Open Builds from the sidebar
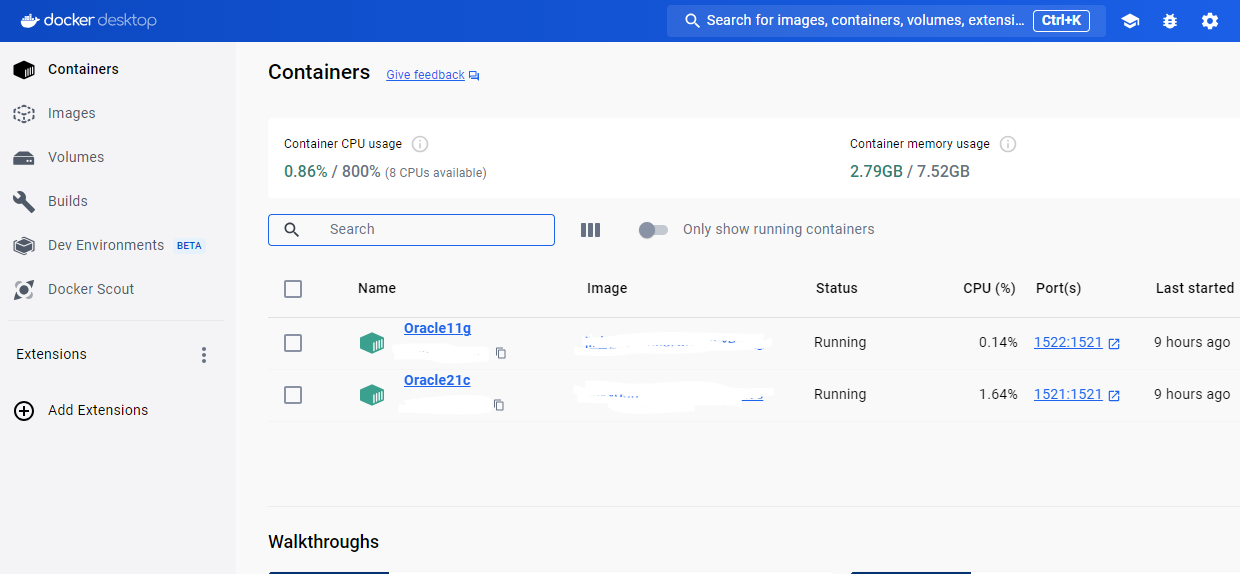The width and height of the screenshot is (1240, 574). pyautogui.click(x=118, y=201)
